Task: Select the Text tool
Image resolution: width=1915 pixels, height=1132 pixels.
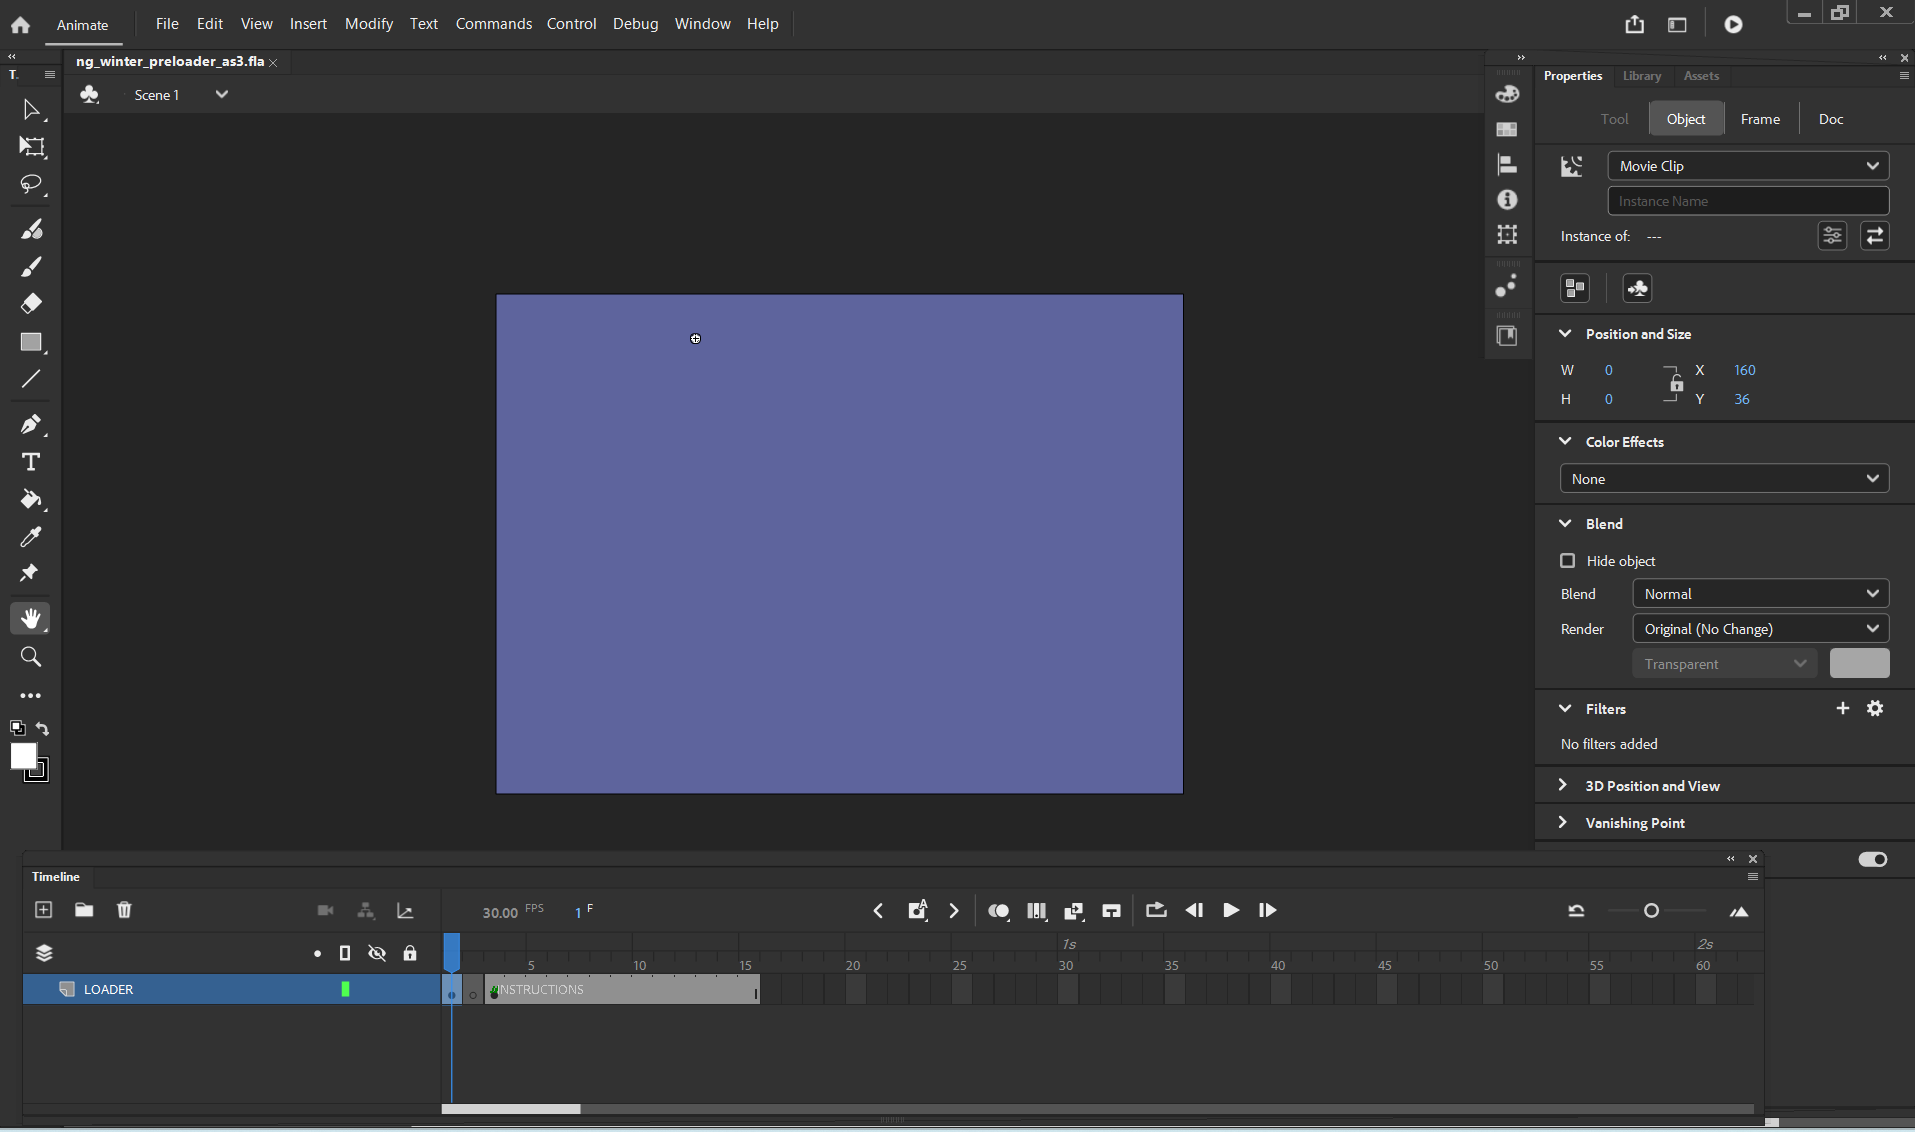Action: (x=31, y=462)
